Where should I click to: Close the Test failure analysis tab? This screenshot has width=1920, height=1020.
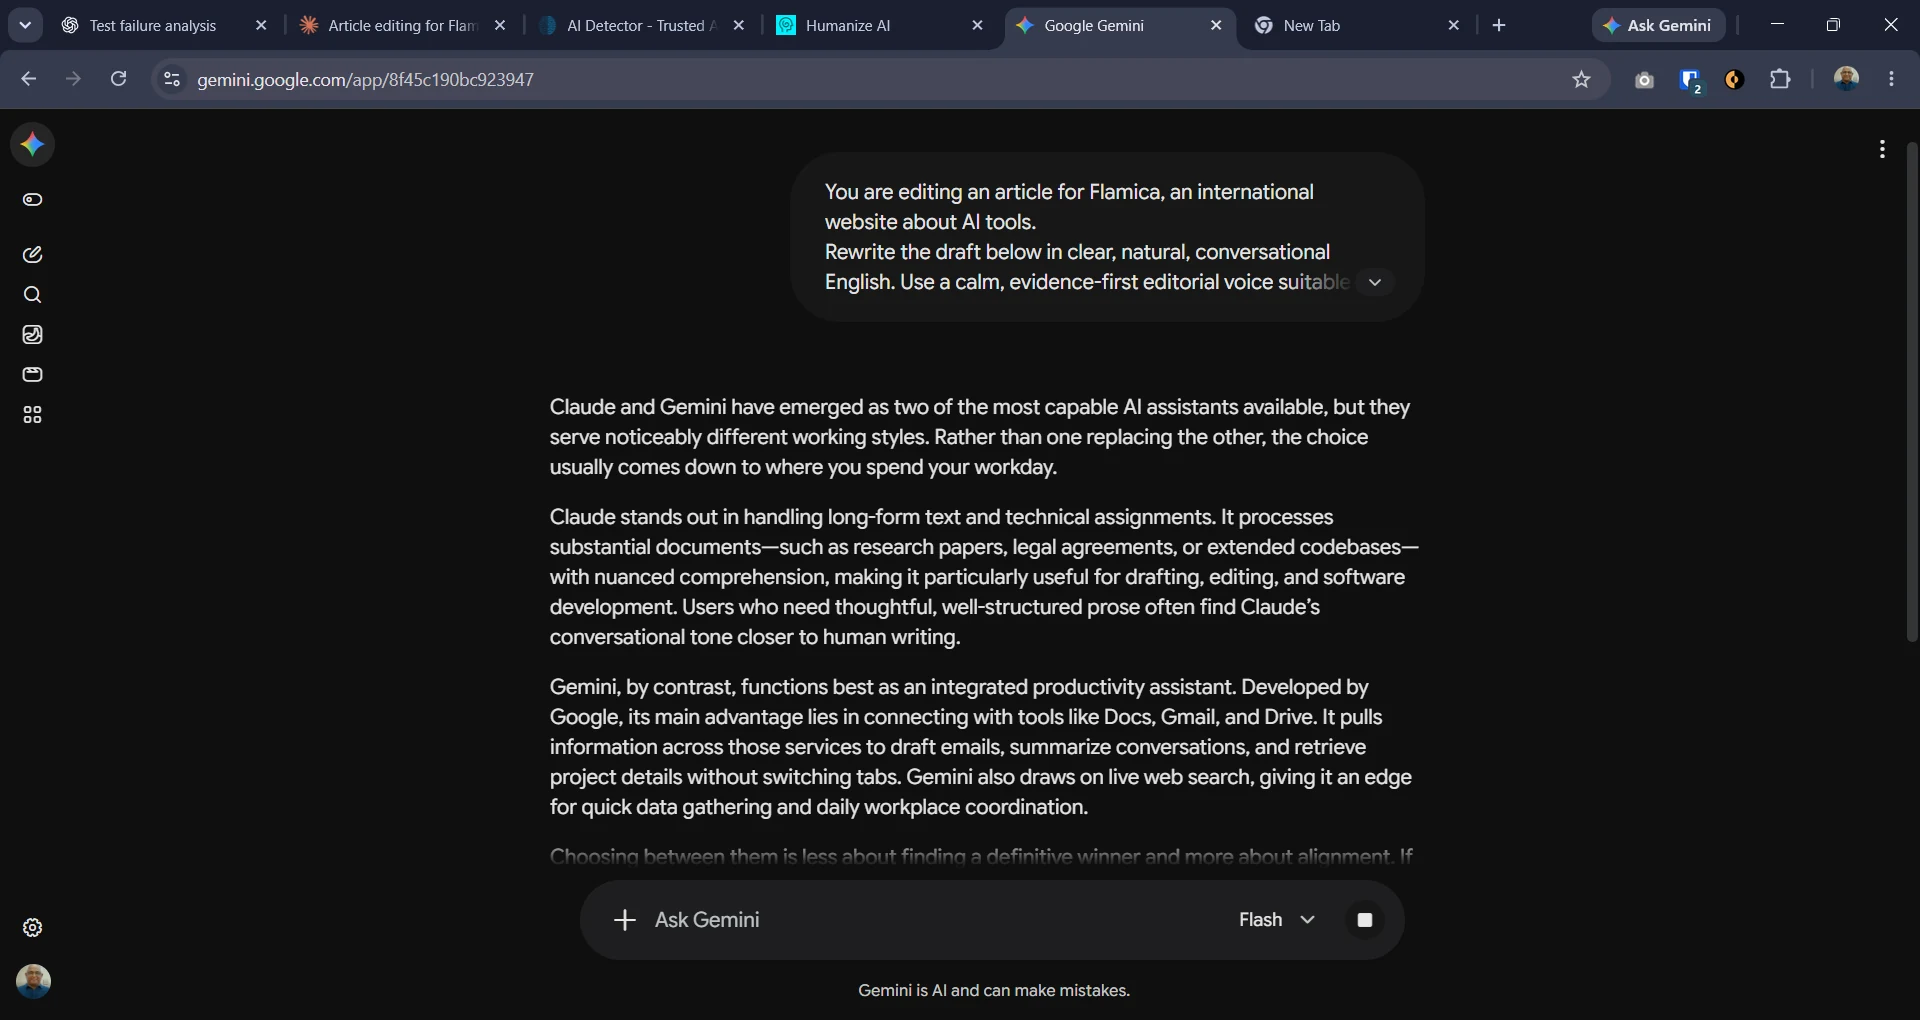[x=261, y=26]
